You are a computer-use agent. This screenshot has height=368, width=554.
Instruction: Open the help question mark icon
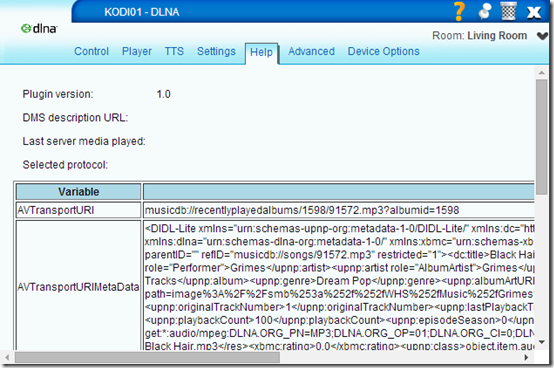[459, 11]
